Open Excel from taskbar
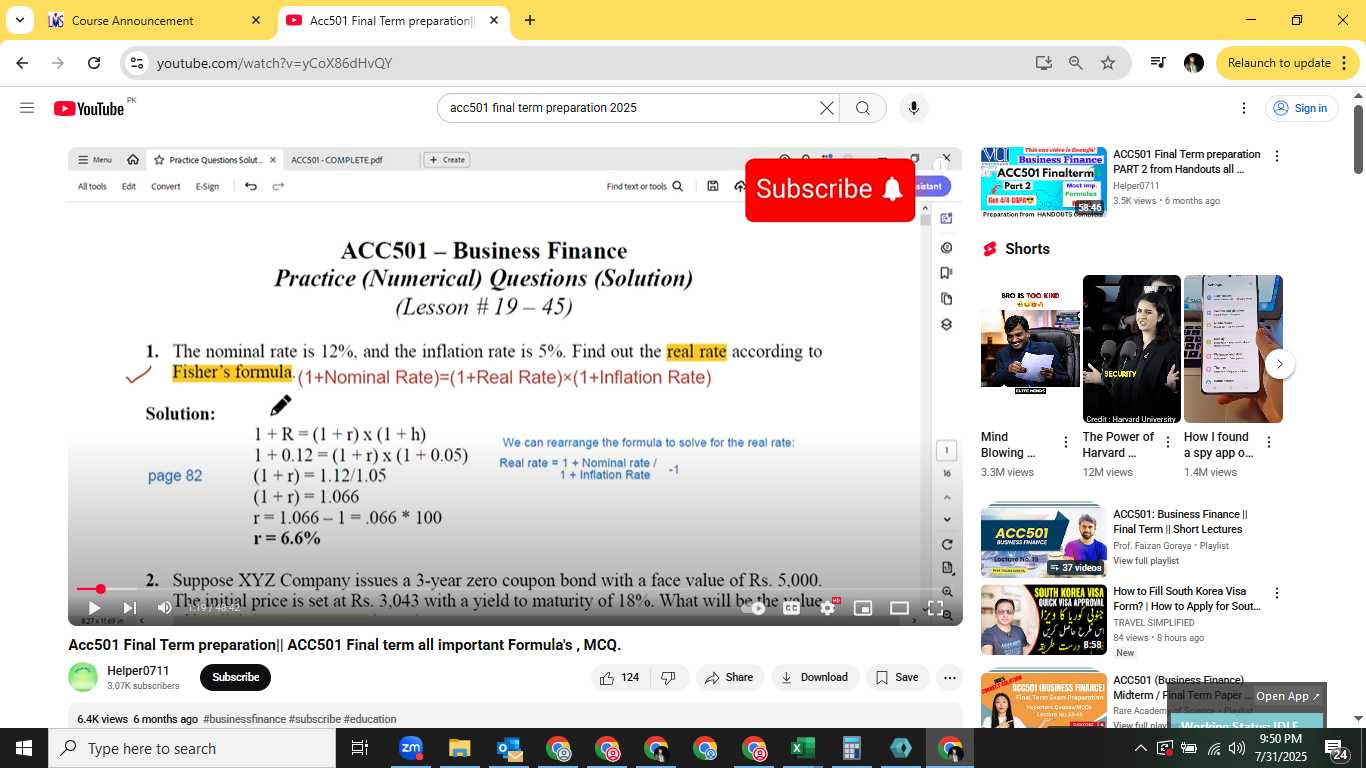 (x=803, y=748)
